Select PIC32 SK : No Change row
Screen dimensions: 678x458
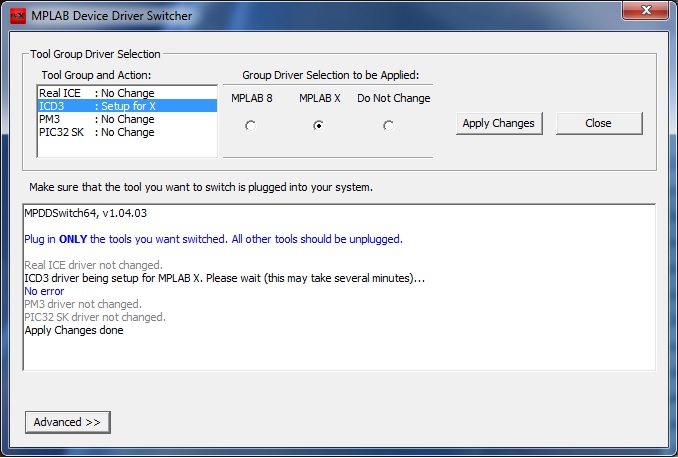pyautogui.click(x=127, y=132)
